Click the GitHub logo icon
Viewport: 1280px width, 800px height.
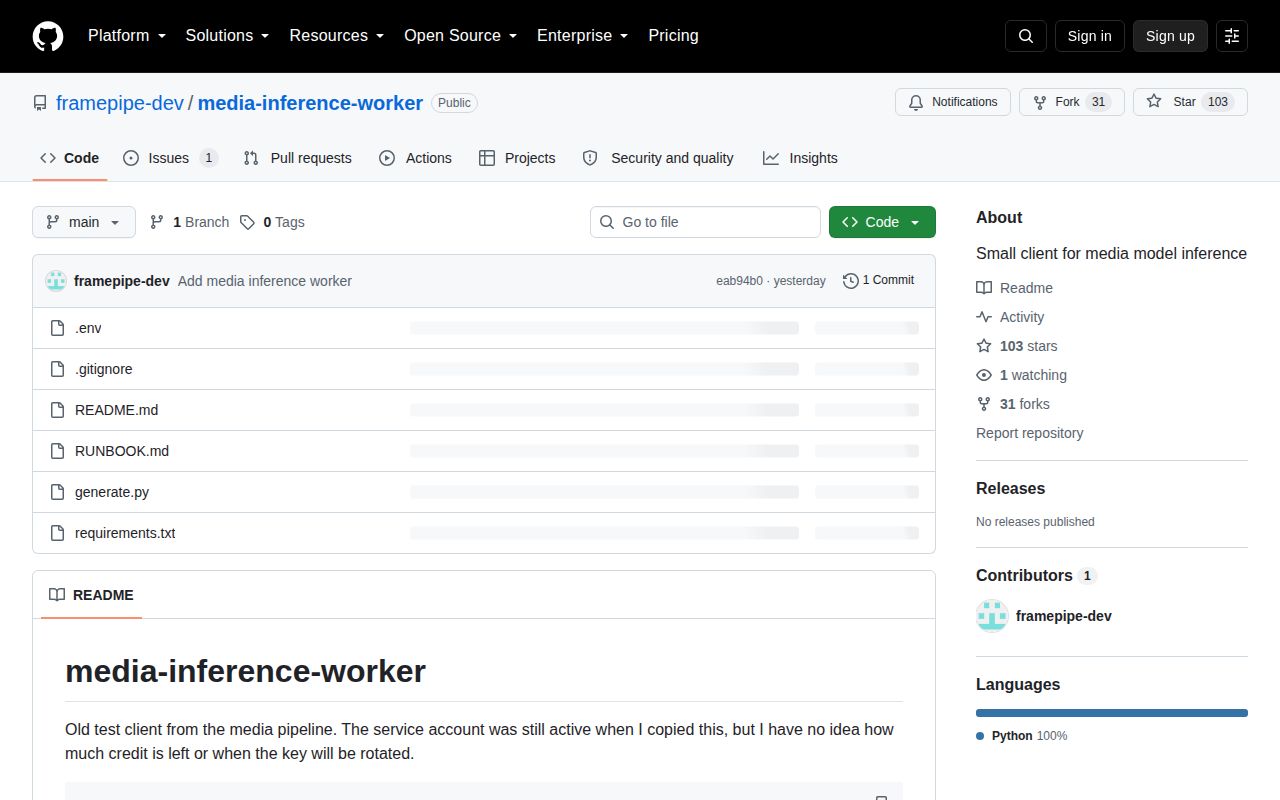pyautogui.click(x=48, y=36)
